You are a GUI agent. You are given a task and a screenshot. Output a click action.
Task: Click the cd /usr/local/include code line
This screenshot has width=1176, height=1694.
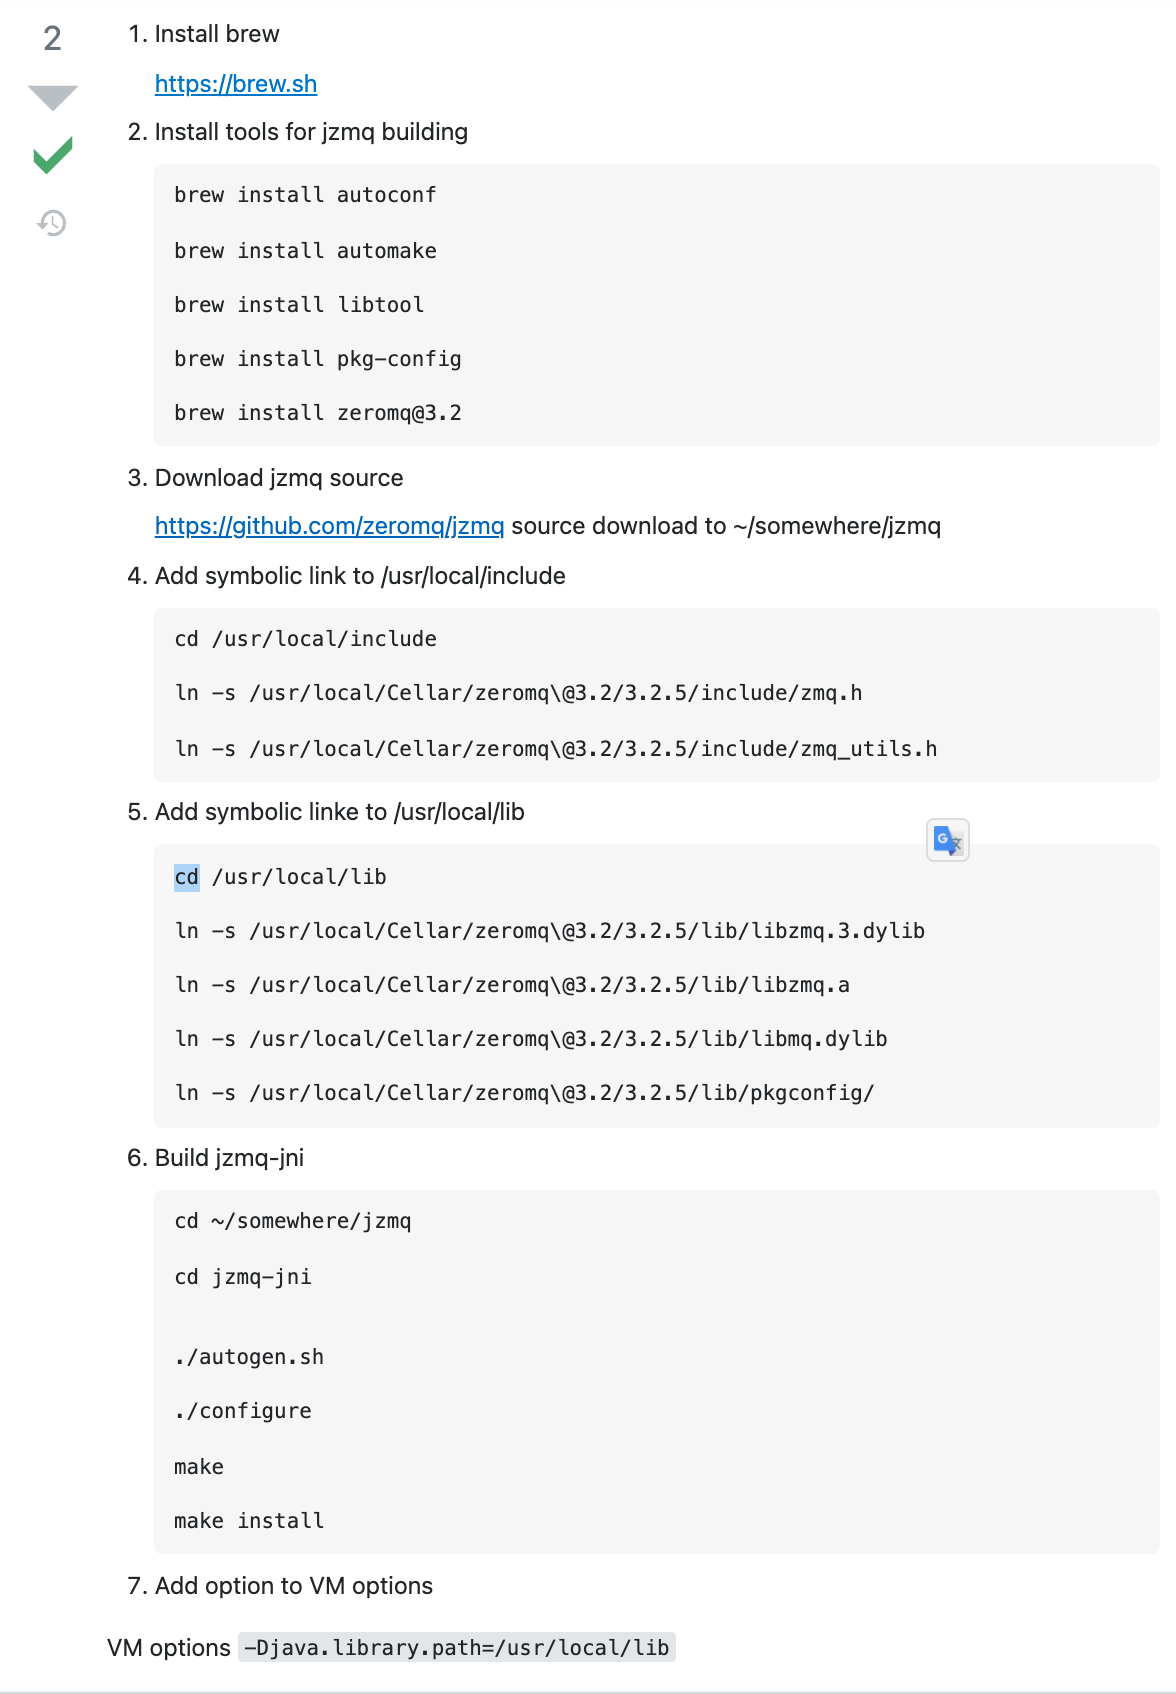306,639
